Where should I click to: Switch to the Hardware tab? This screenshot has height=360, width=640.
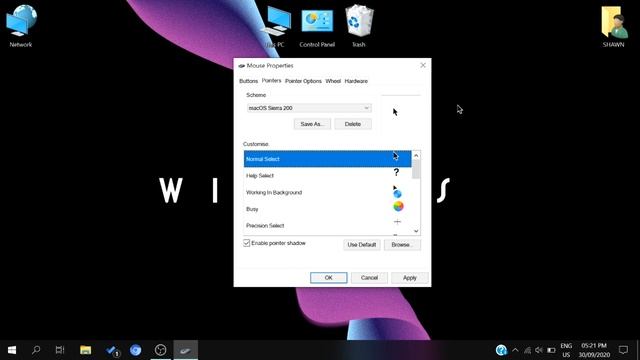point(356,81)
